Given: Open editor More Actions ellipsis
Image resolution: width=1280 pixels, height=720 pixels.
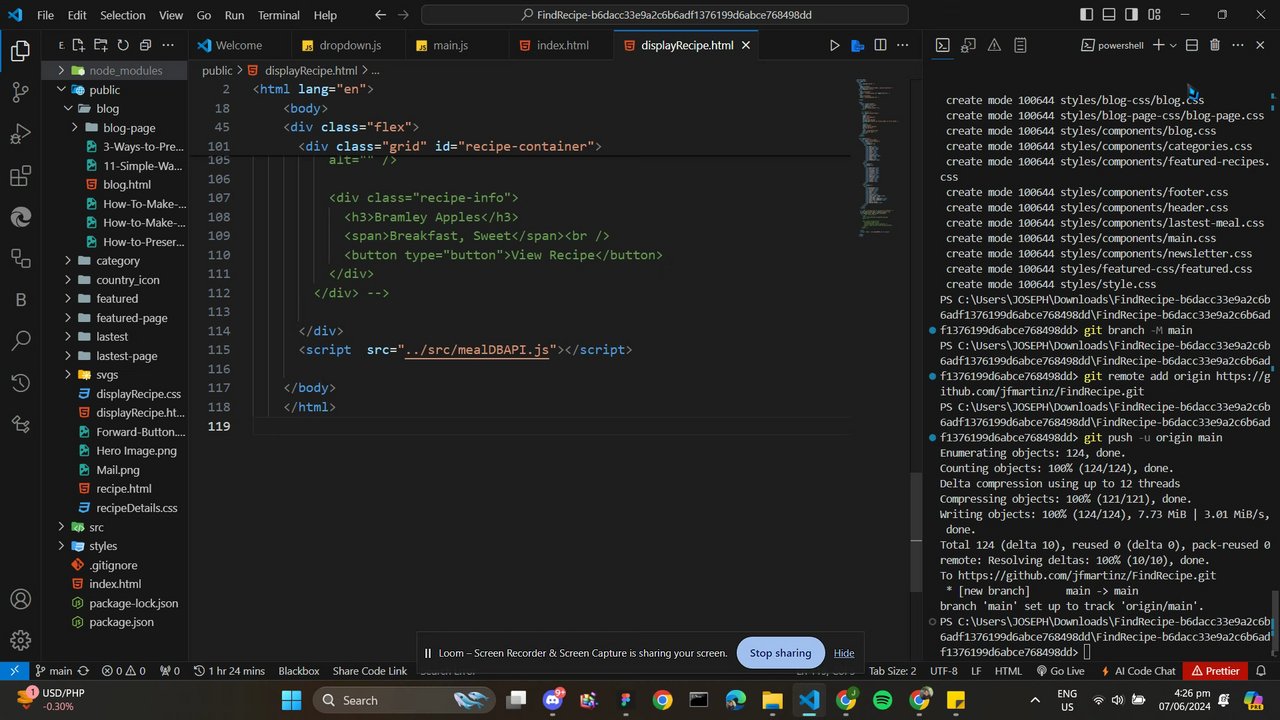Looking at the screenshot, I should [903, 45].
